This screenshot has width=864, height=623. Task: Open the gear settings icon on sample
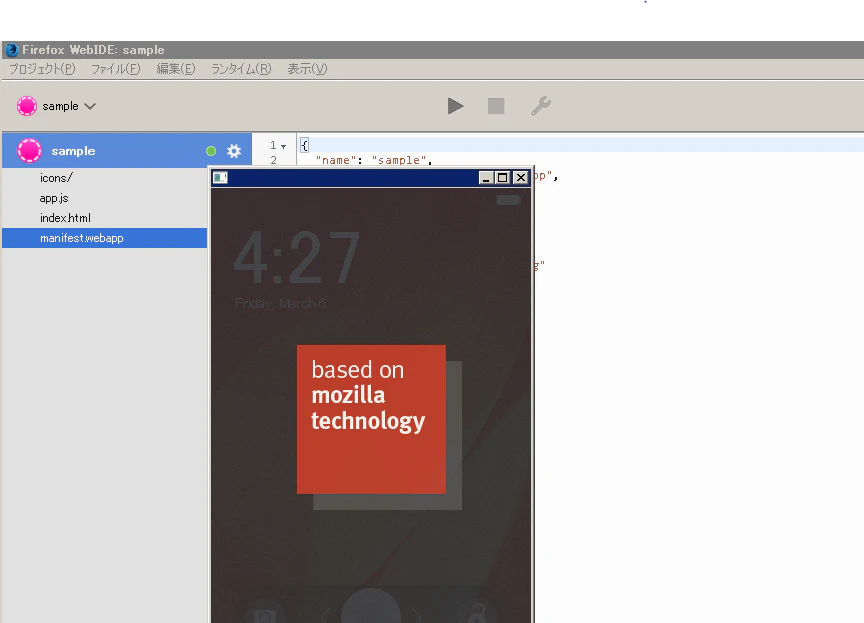tap(234, 151)
